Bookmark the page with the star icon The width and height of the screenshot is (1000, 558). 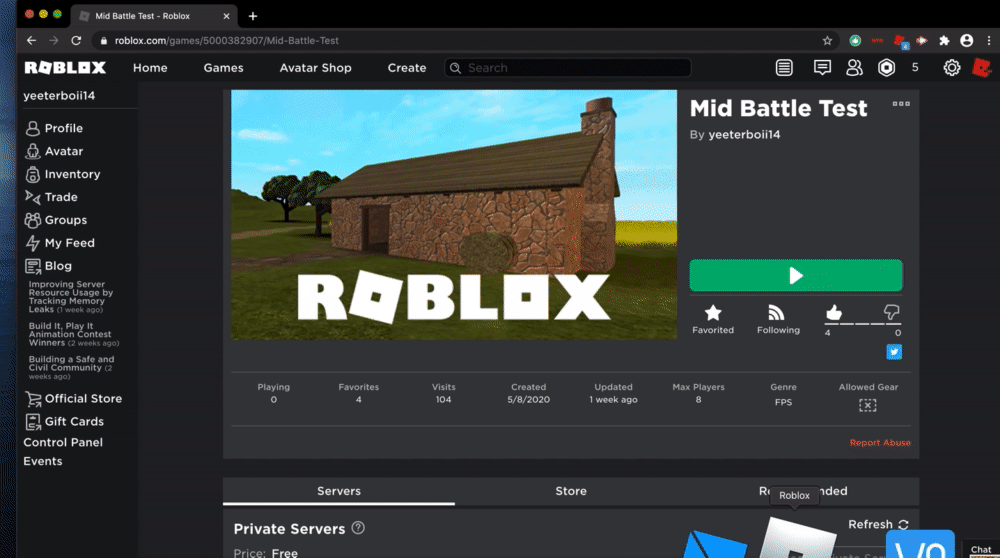point(827,41)
